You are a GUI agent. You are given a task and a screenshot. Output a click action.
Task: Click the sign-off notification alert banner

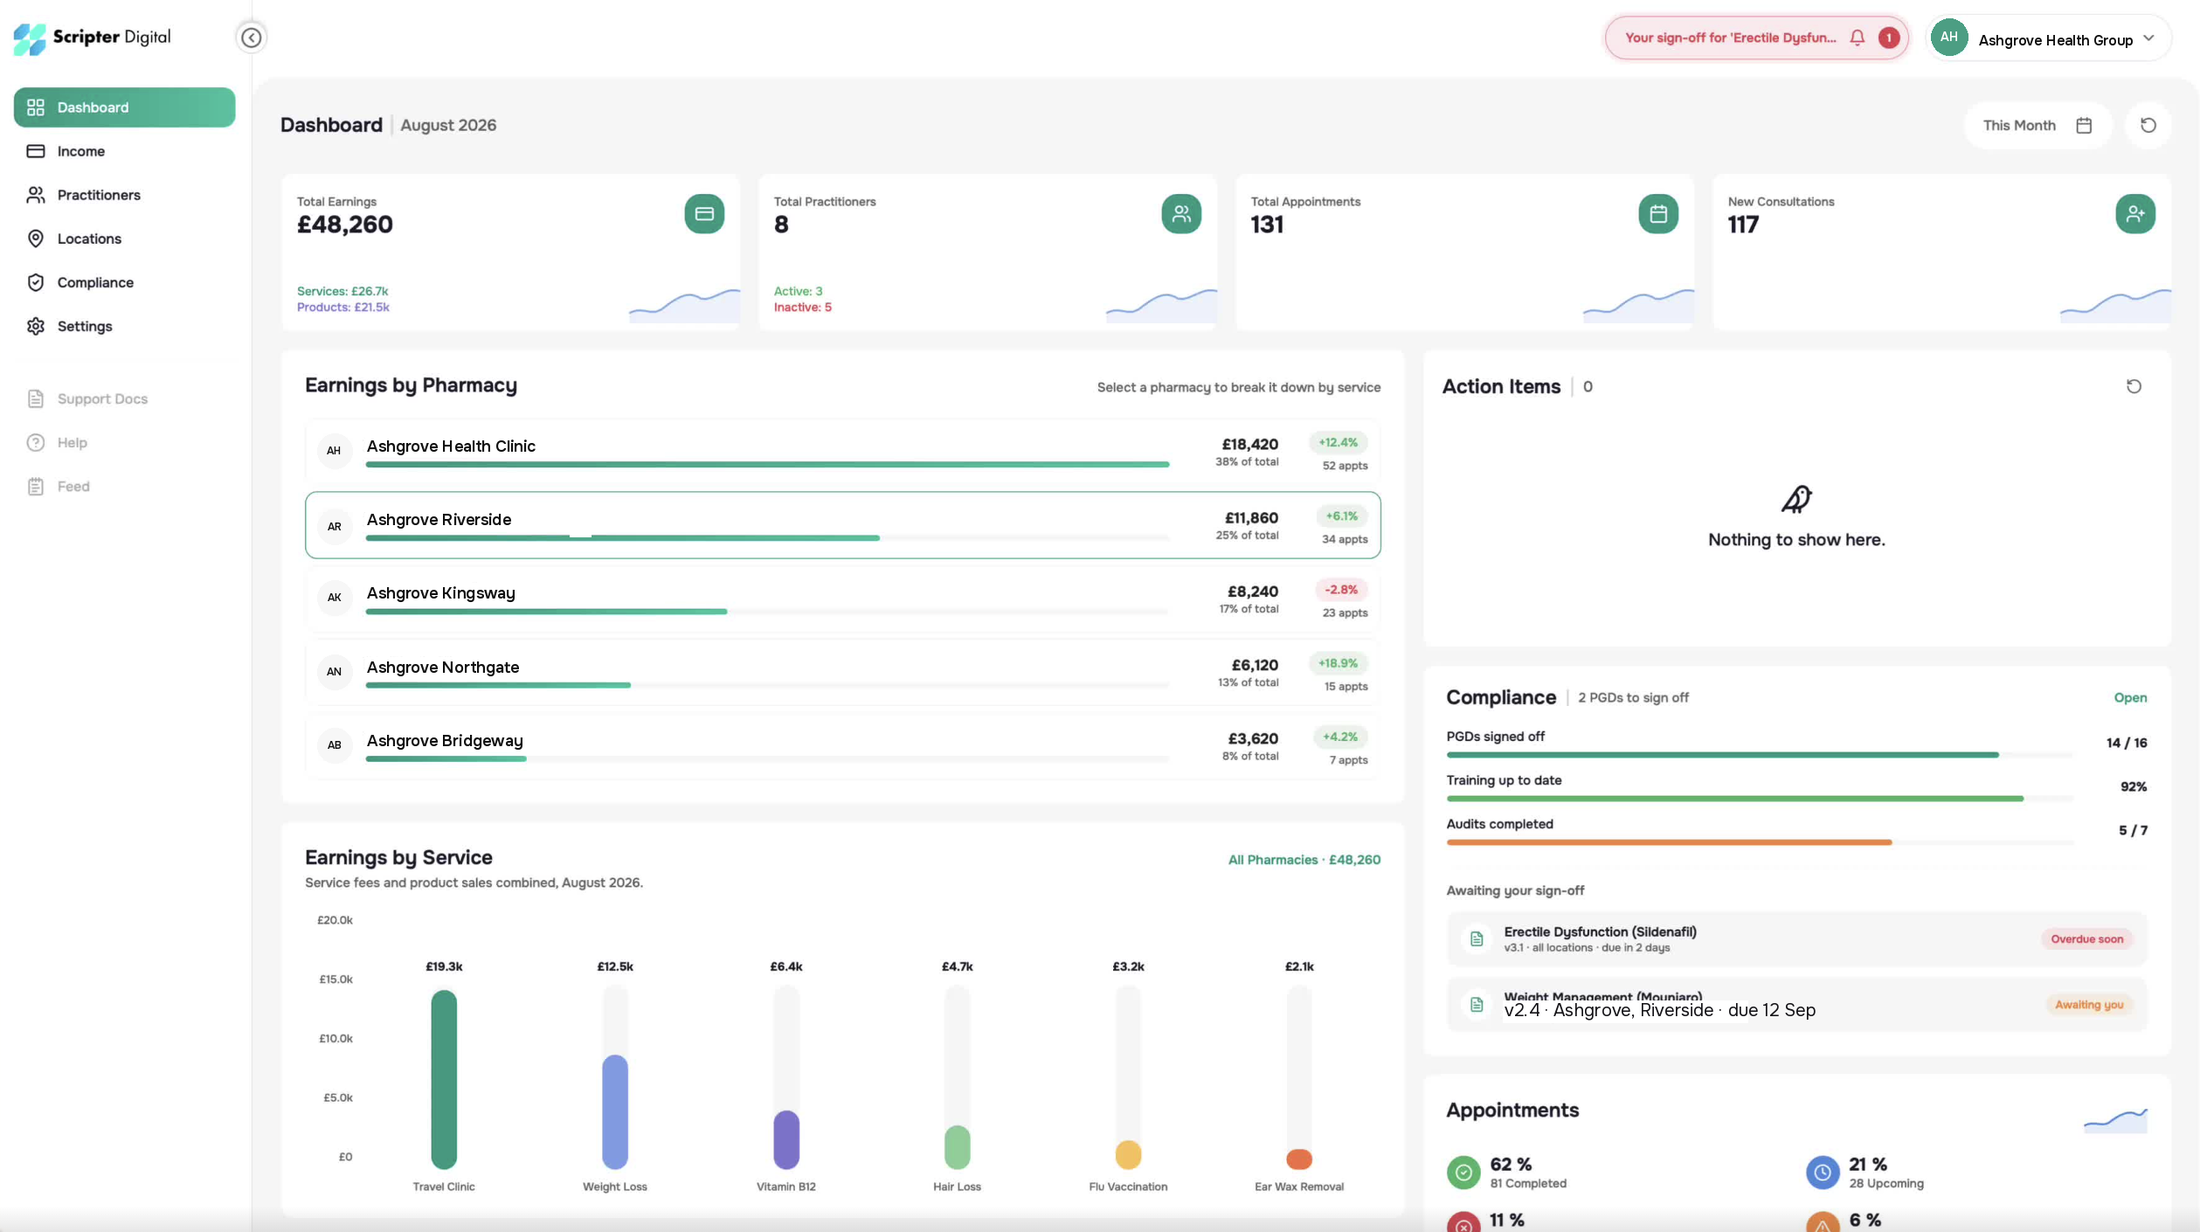coord(1756,38)
